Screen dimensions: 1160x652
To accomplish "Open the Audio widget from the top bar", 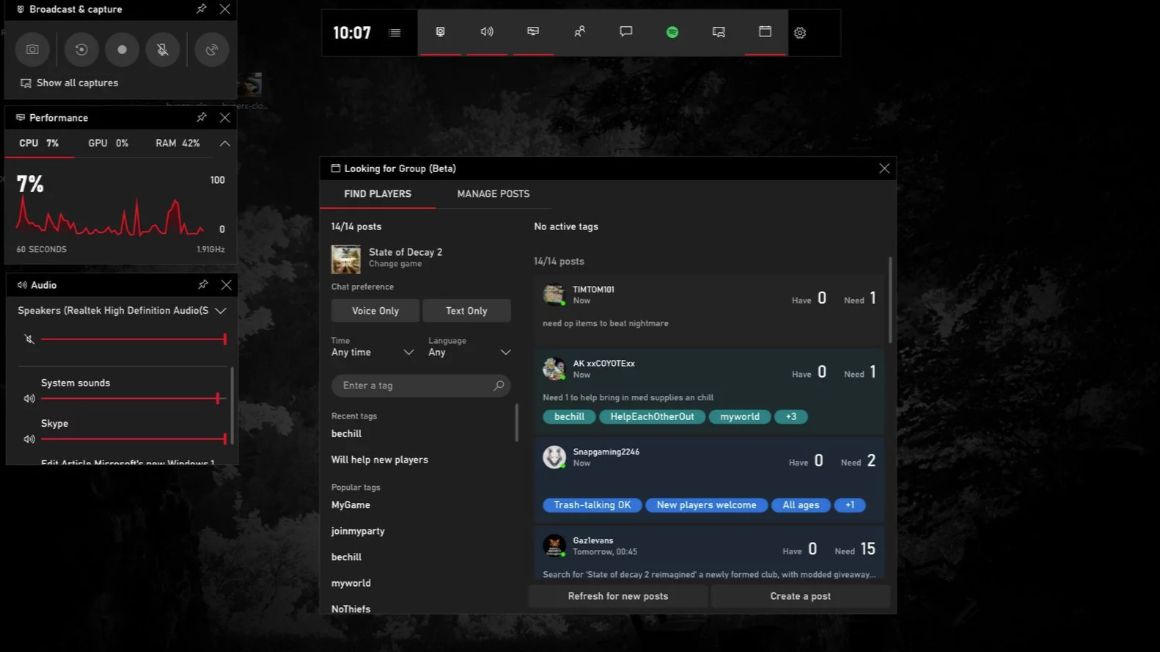I will [487, 32].
